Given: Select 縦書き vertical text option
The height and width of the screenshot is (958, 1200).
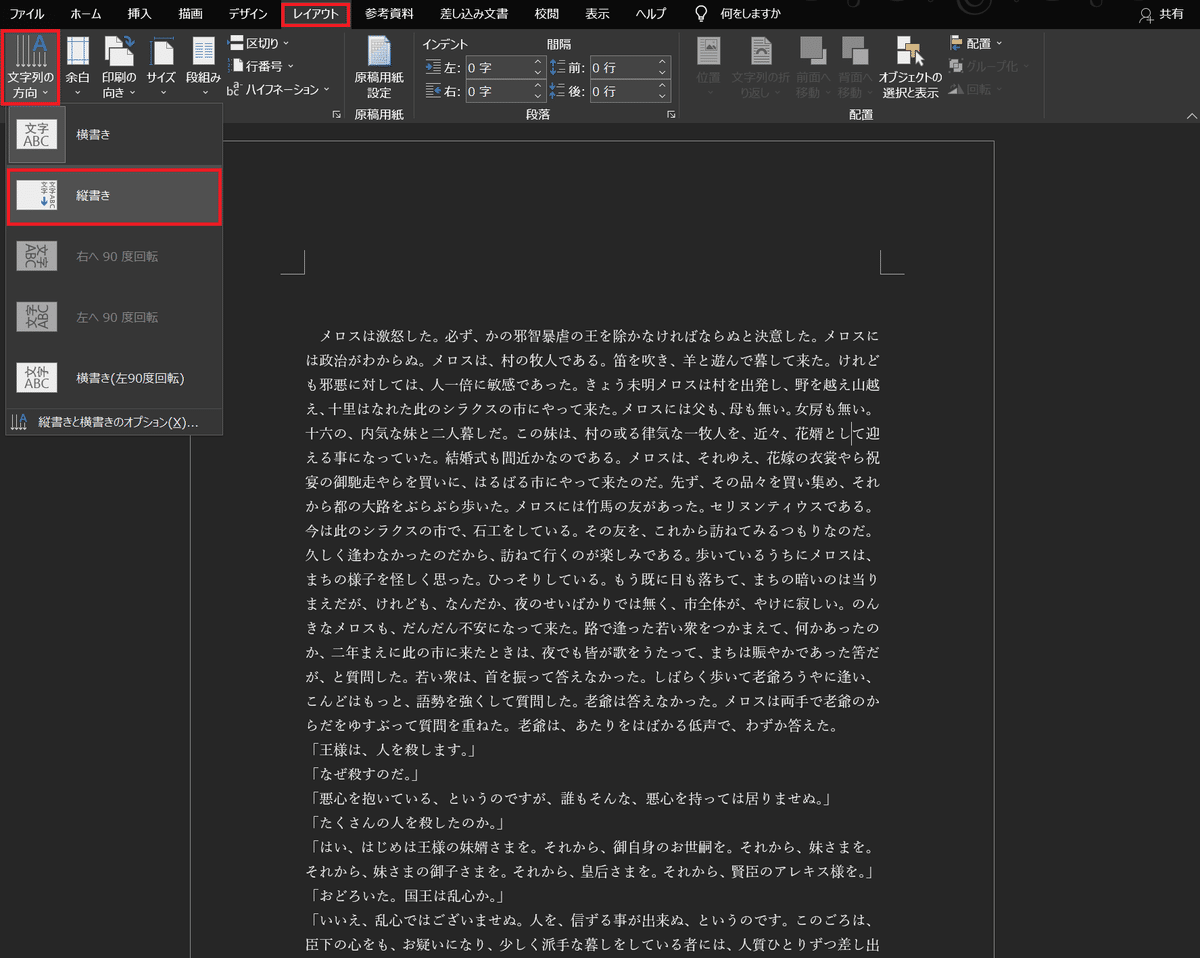Looking at the screenshot, I should click(x=113, y=195).
